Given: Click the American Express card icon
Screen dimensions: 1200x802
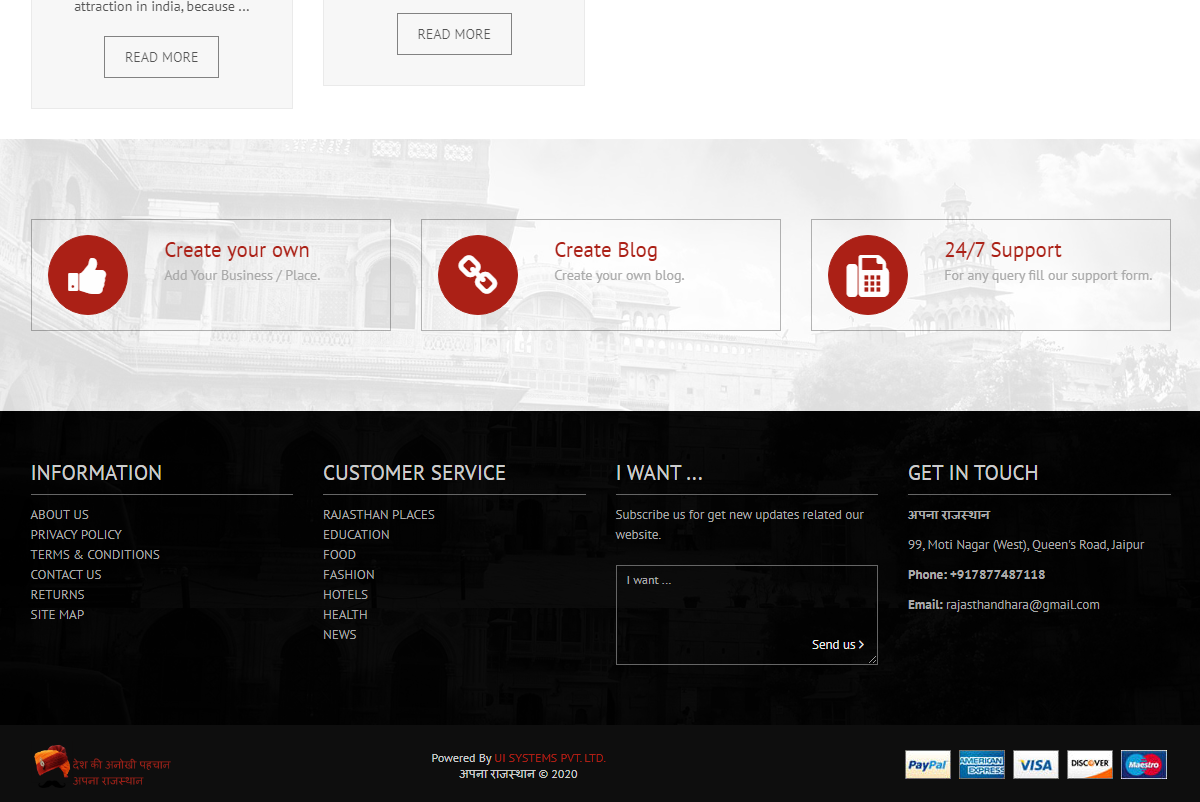Looking at the screenshot, I should (x=982, y=765).
